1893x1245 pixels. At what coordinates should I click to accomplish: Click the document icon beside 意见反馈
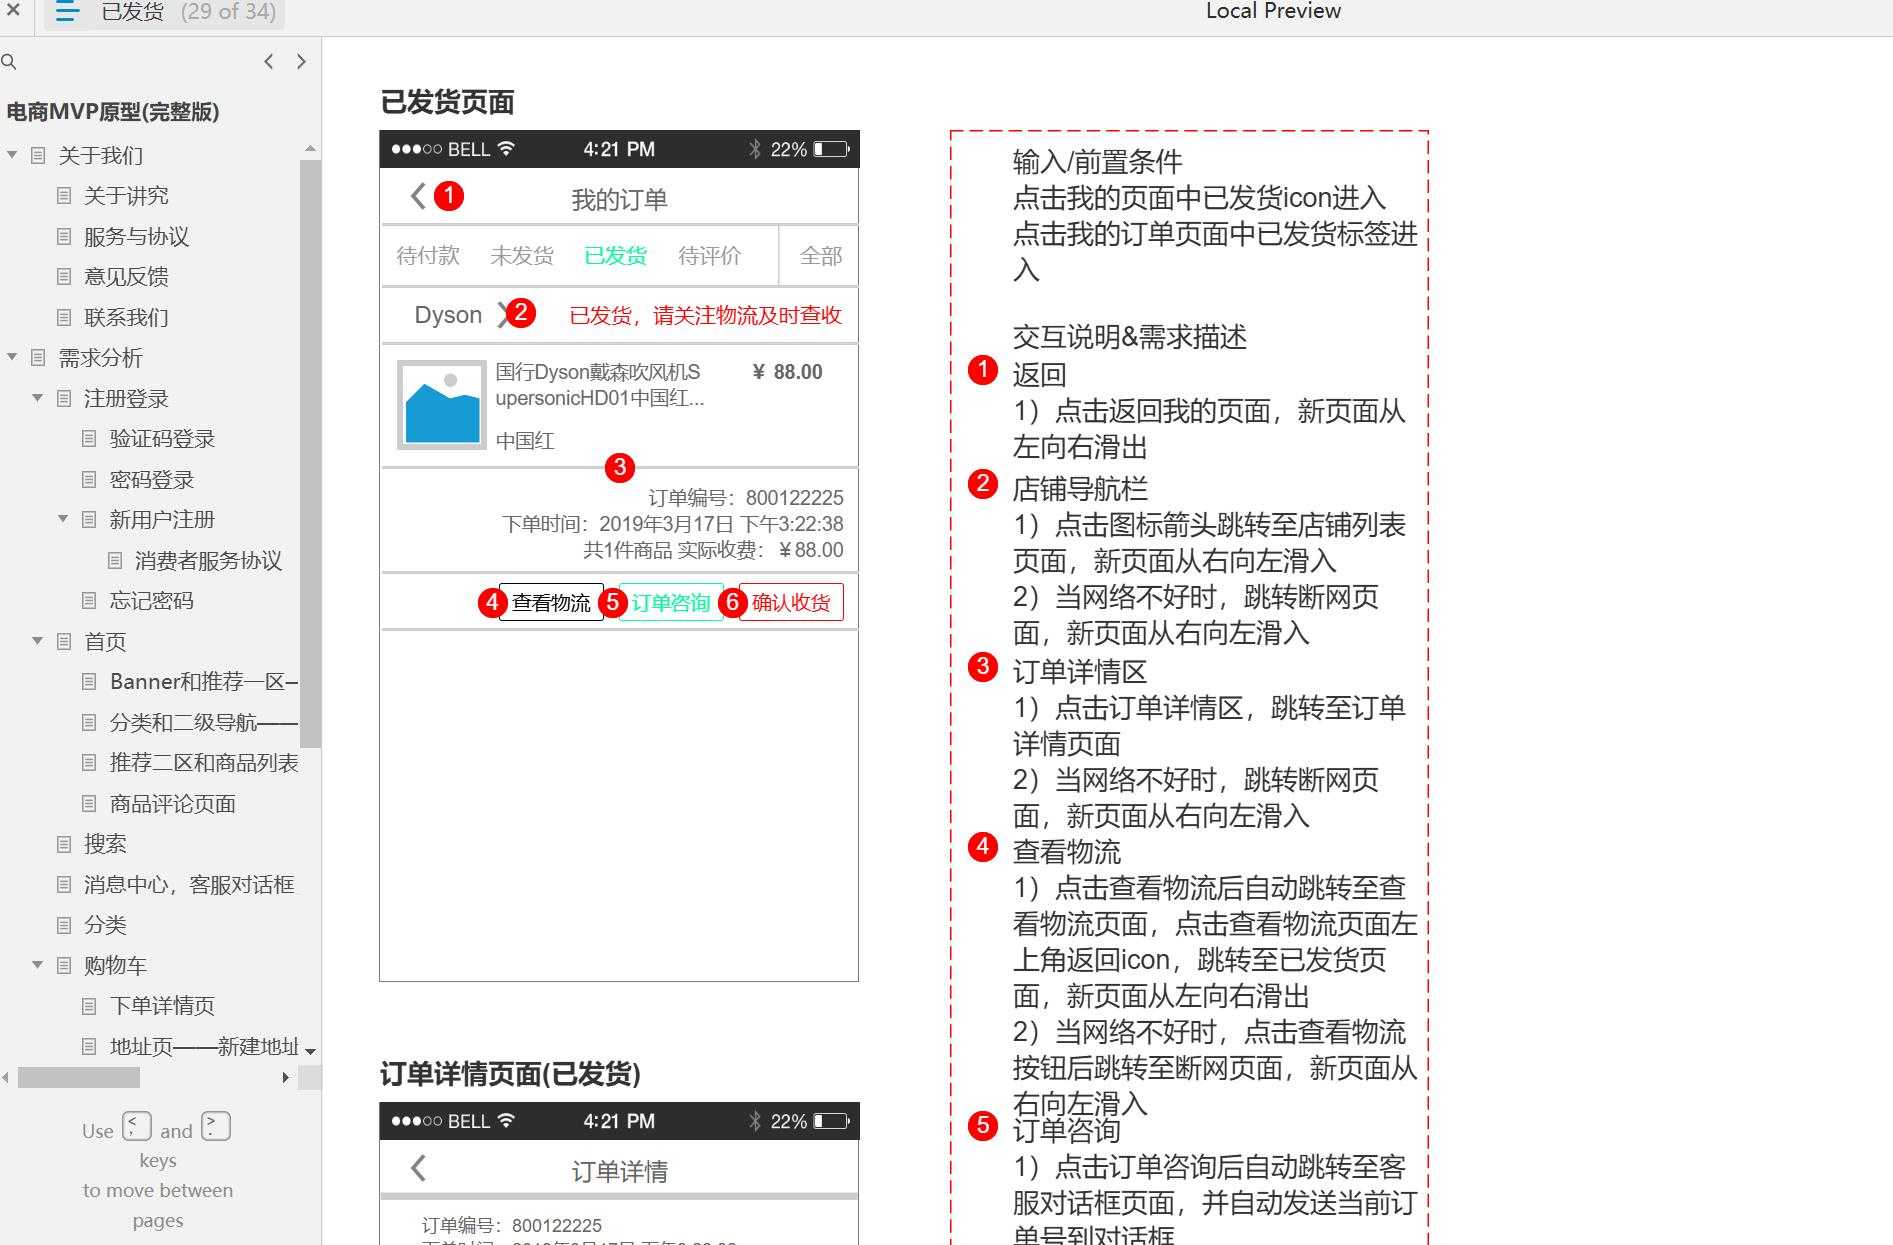(x=64, y=277)
